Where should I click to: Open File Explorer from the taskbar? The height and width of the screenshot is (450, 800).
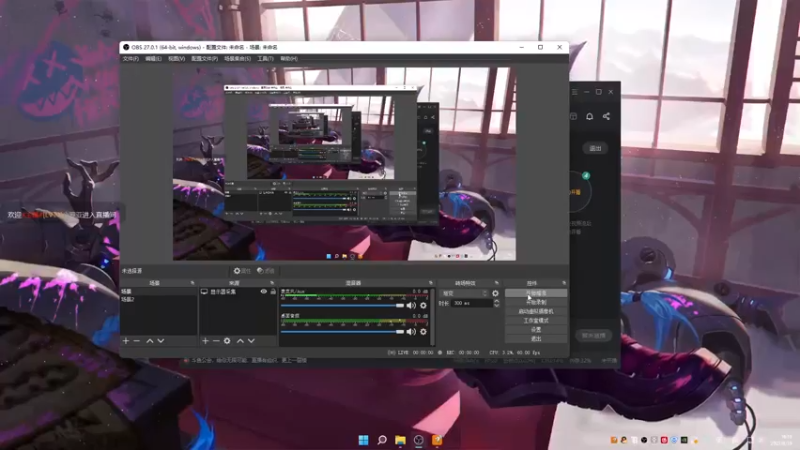click(400, 440)
